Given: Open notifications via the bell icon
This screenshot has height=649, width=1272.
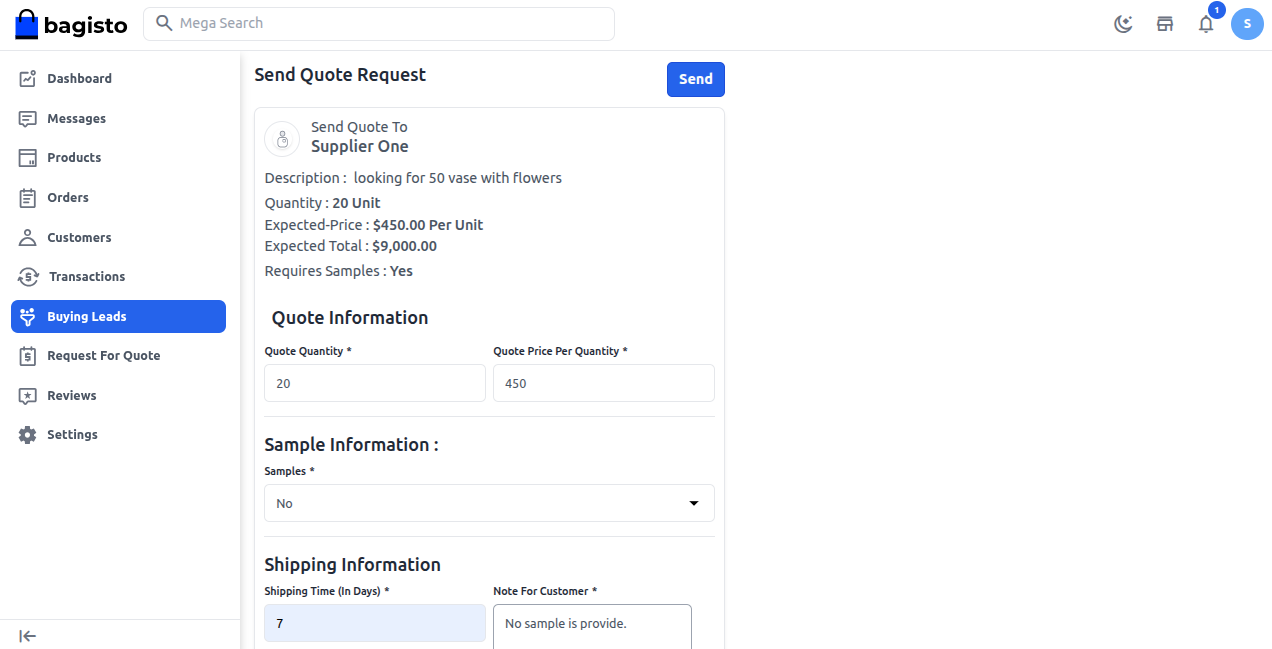Looking at the screenshot, I should 1206,24.
